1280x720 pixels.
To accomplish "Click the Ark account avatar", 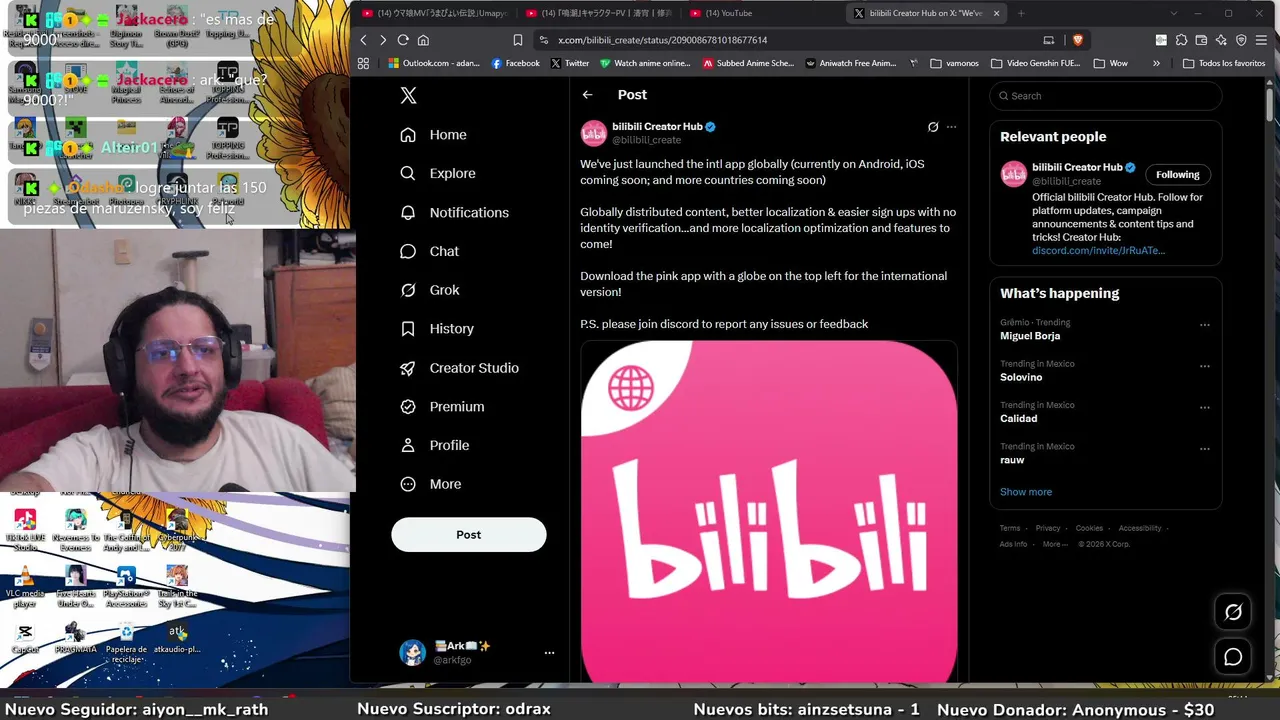I will tap(412, 653).
